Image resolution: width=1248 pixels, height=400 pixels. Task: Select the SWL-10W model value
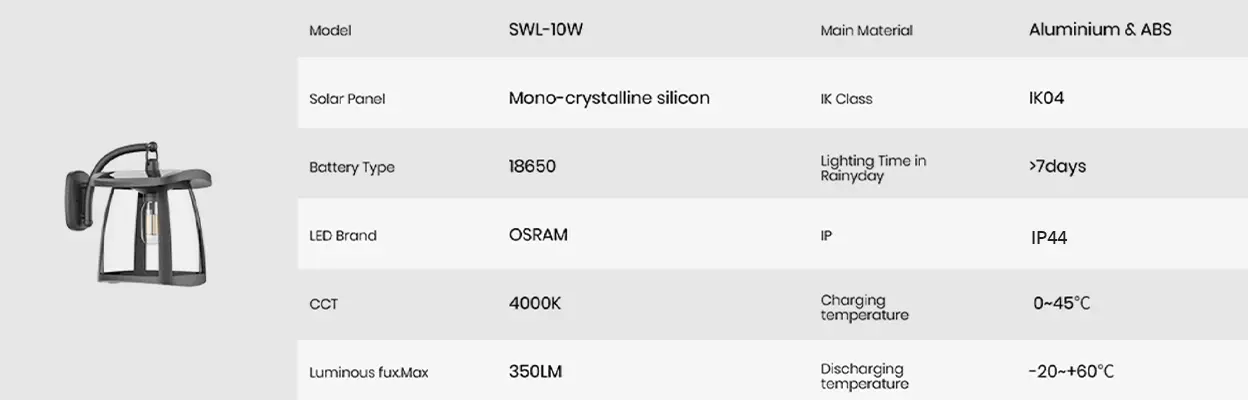[545, 30]
